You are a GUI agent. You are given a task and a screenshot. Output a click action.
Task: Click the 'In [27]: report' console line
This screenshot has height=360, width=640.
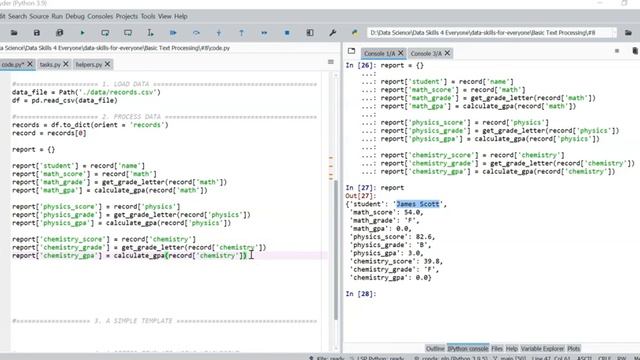click(x=375, y=188)
